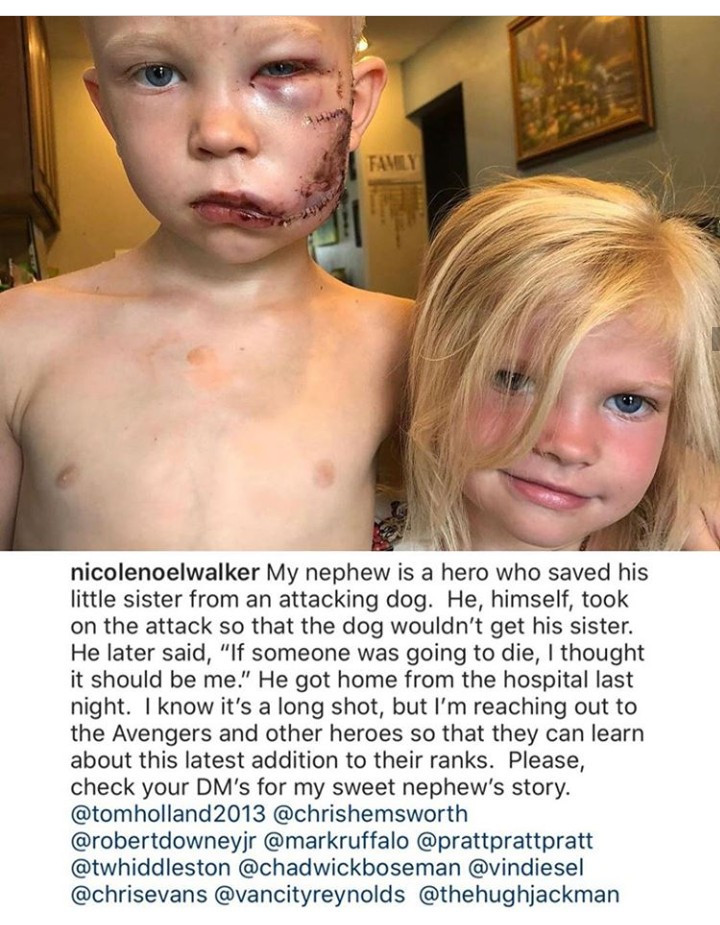Follow the @vindiesel mention
The width and height of the screenshot is (720, 925).
tap(526, 867)
